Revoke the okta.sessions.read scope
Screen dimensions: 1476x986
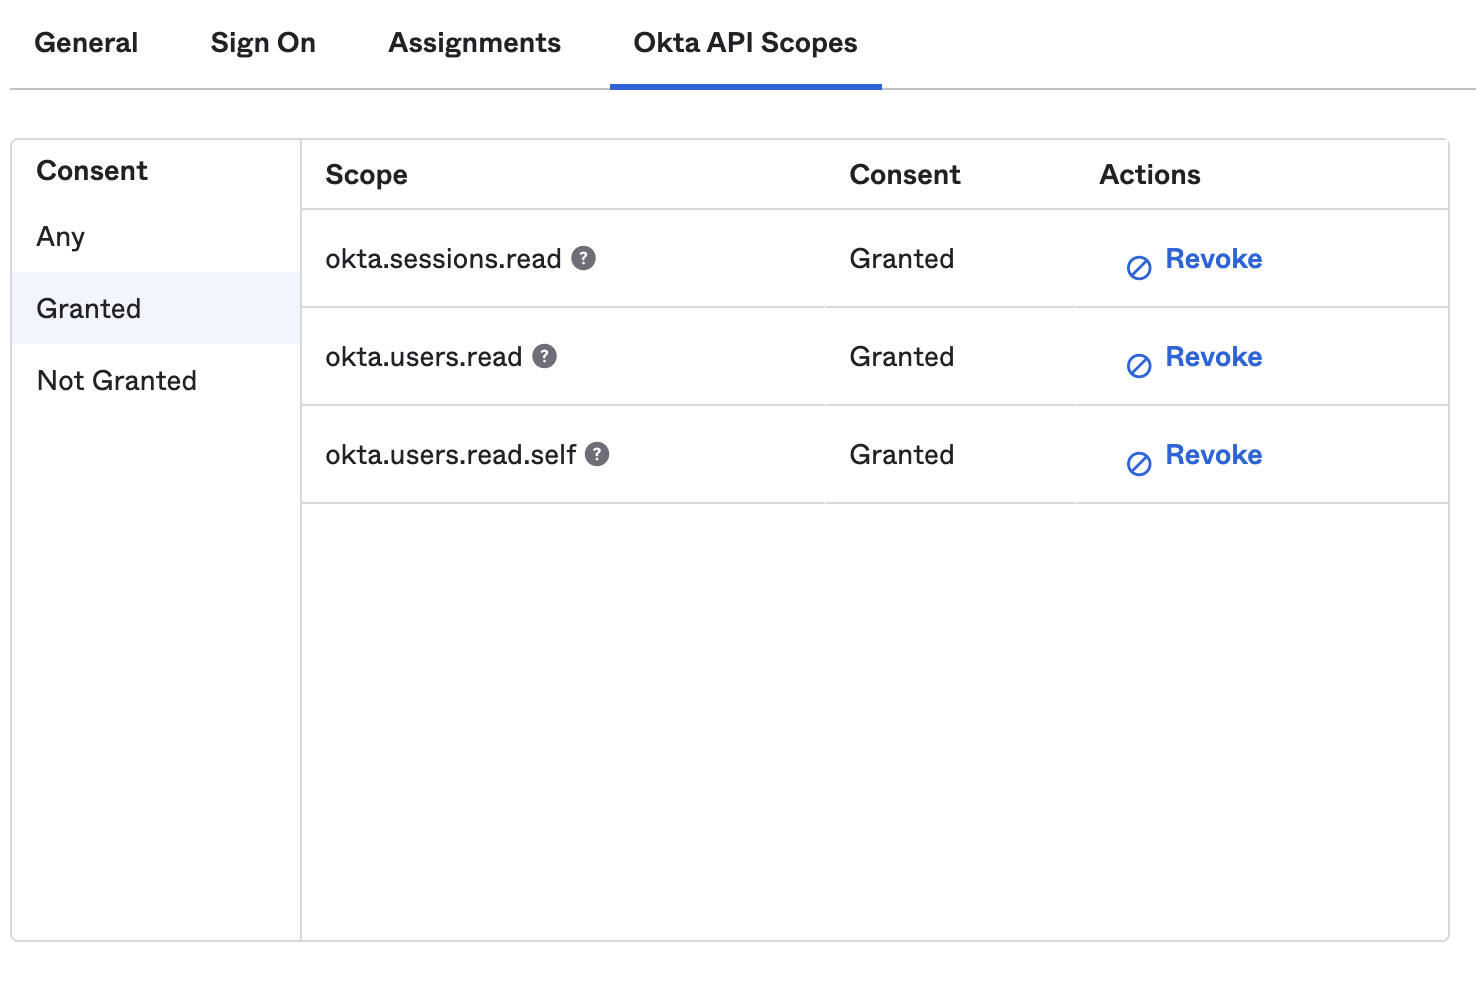(x=1213, y=259)
